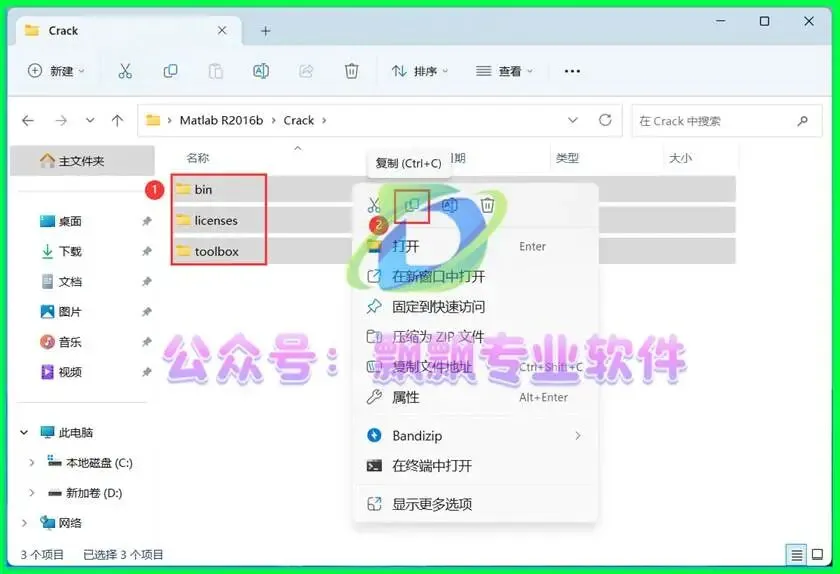Image resolution: width=840 pixels, height=574 pixels.
Task: Open recent locations dropdown beside forward arrow
Action: point(90,121)
